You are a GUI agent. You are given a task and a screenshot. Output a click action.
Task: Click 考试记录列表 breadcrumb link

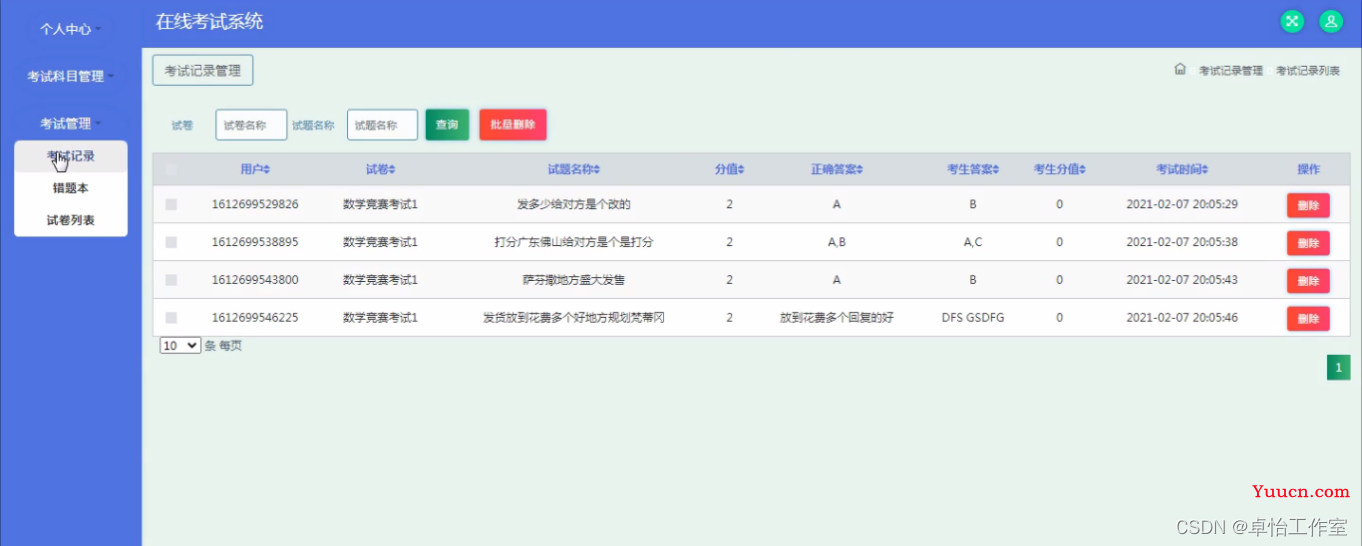pyautogui.click(x=1308, y=71)
